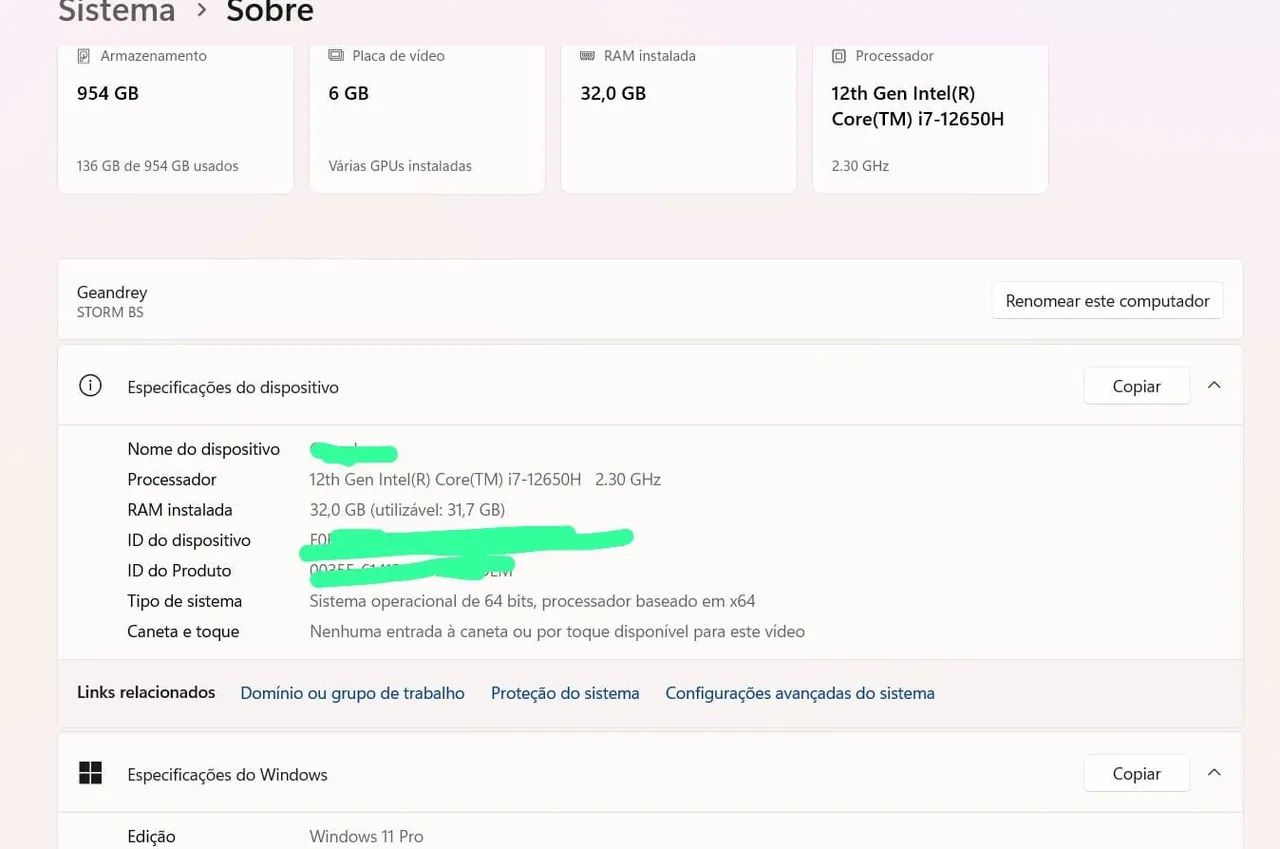Collapse the Especificações do dispositivo section
The width and height of the screenshot is (1280, 849).
click(x=1214, y=385)
